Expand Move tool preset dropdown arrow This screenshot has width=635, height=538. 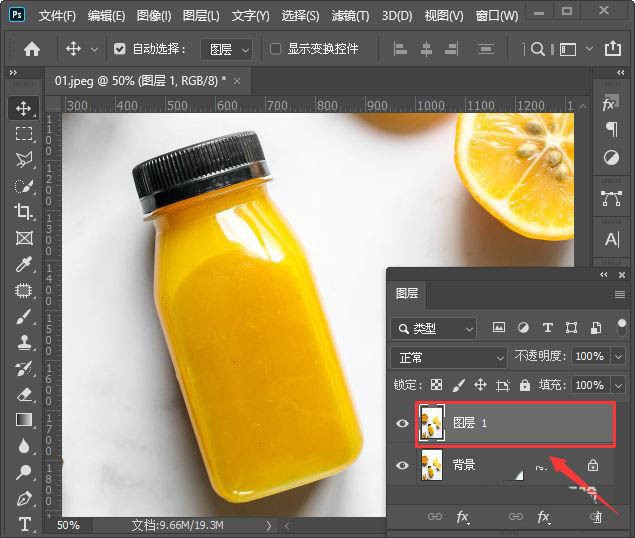(x=94, y=49)
